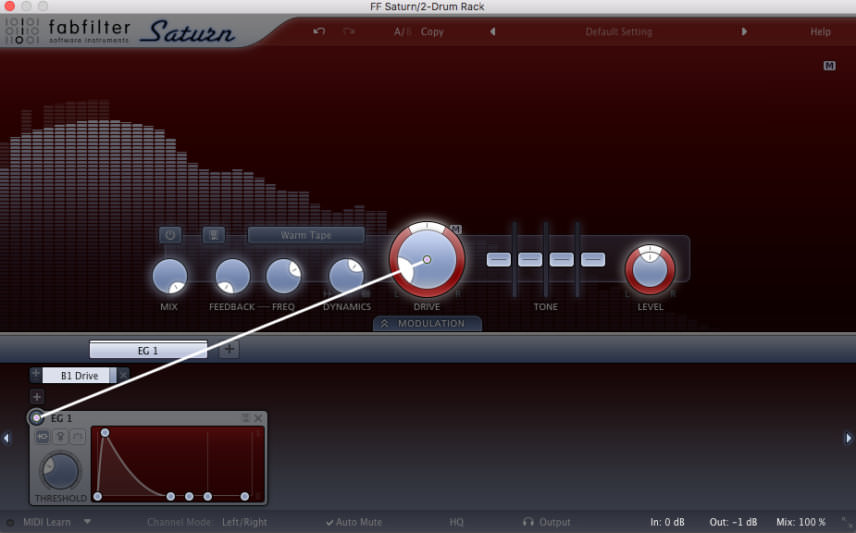Close the EG 1 panel
The height and width of the screenshot is (533, 856).
(x=258, y=418)
